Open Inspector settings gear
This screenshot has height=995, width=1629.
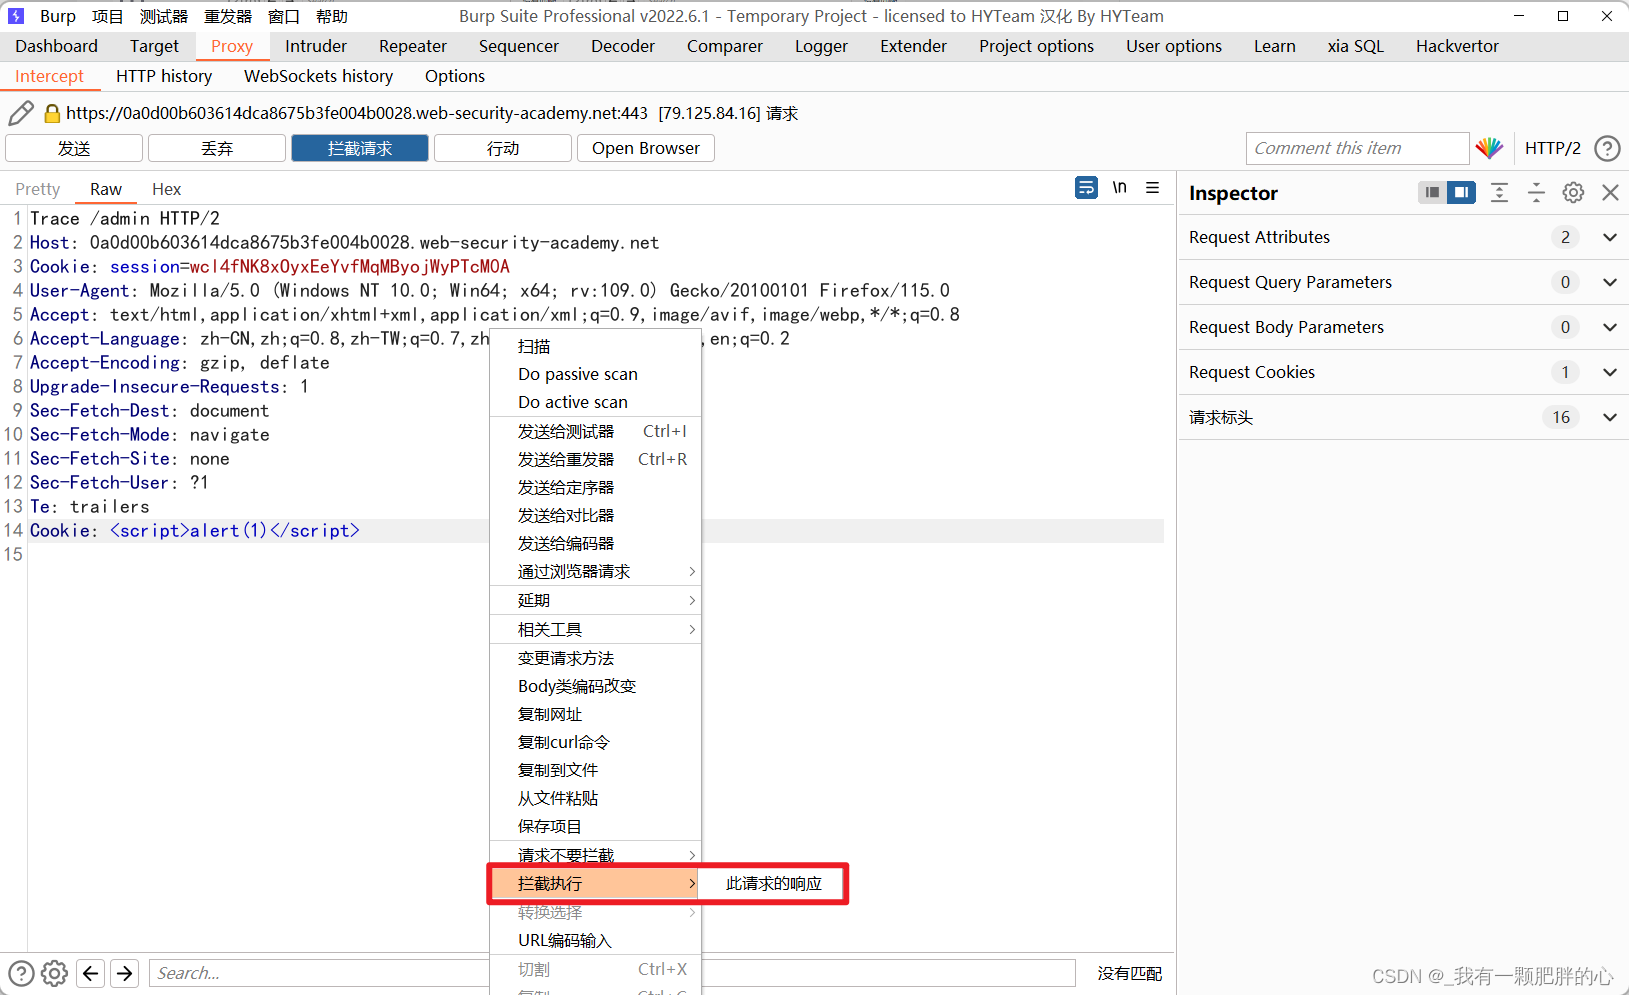(1573, 192)
